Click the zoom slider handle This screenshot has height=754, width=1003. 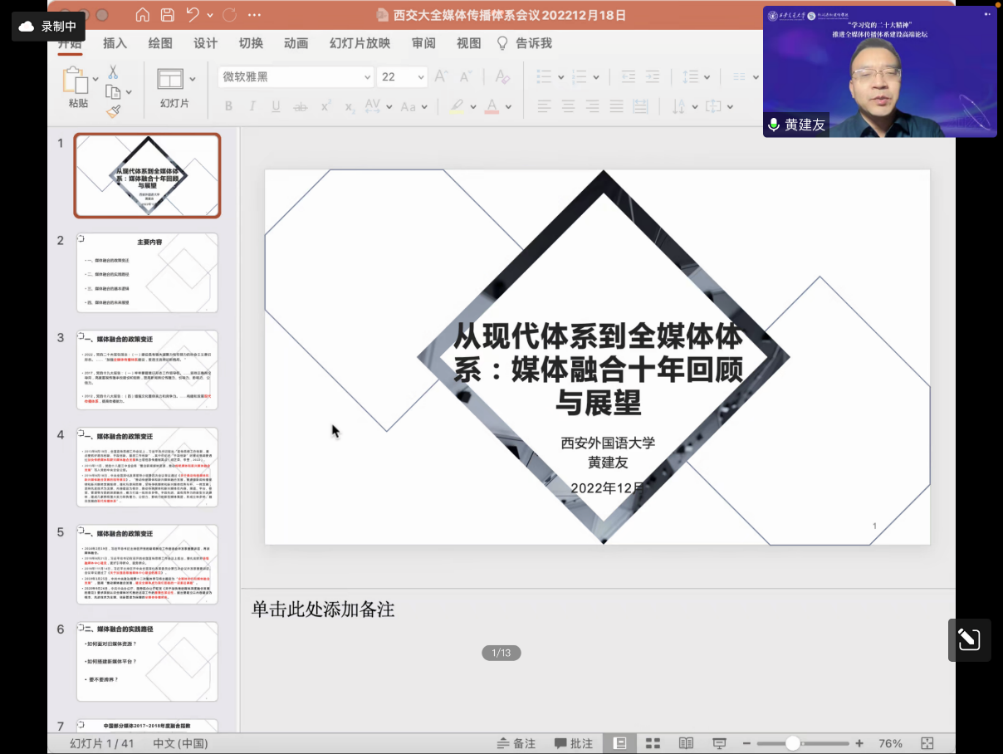coord(793,743)
